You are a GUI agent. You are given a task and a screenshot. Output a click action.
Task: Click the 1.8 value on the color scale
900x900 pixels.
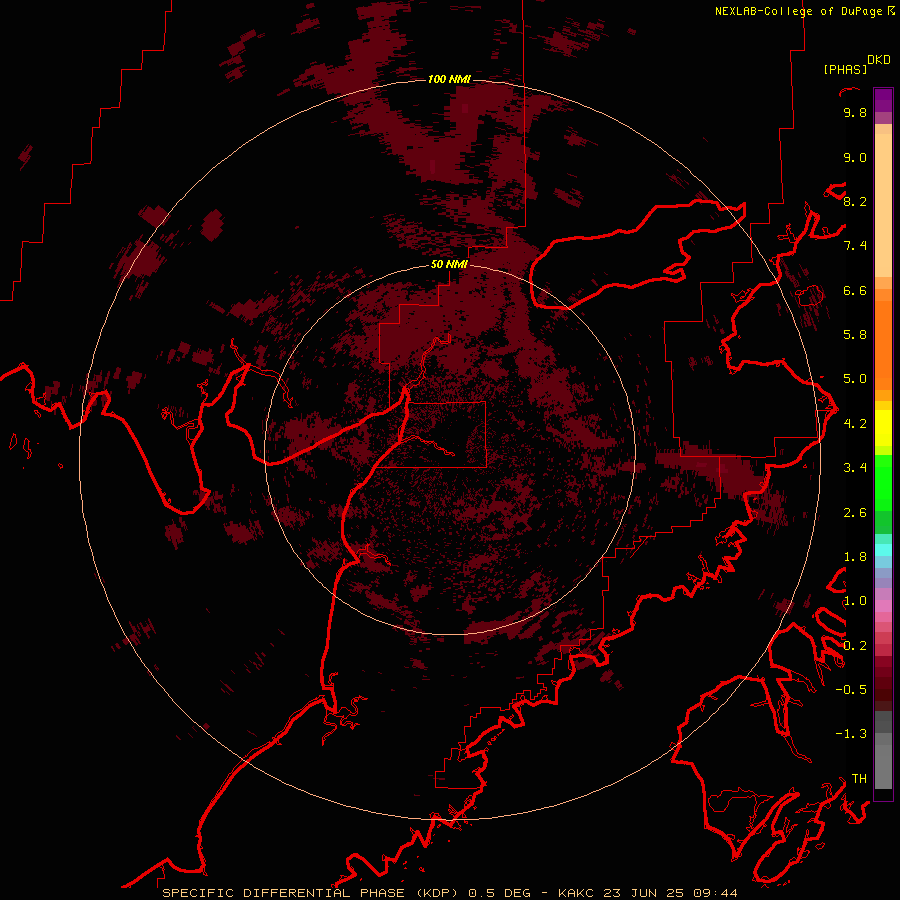coord(855,557)
